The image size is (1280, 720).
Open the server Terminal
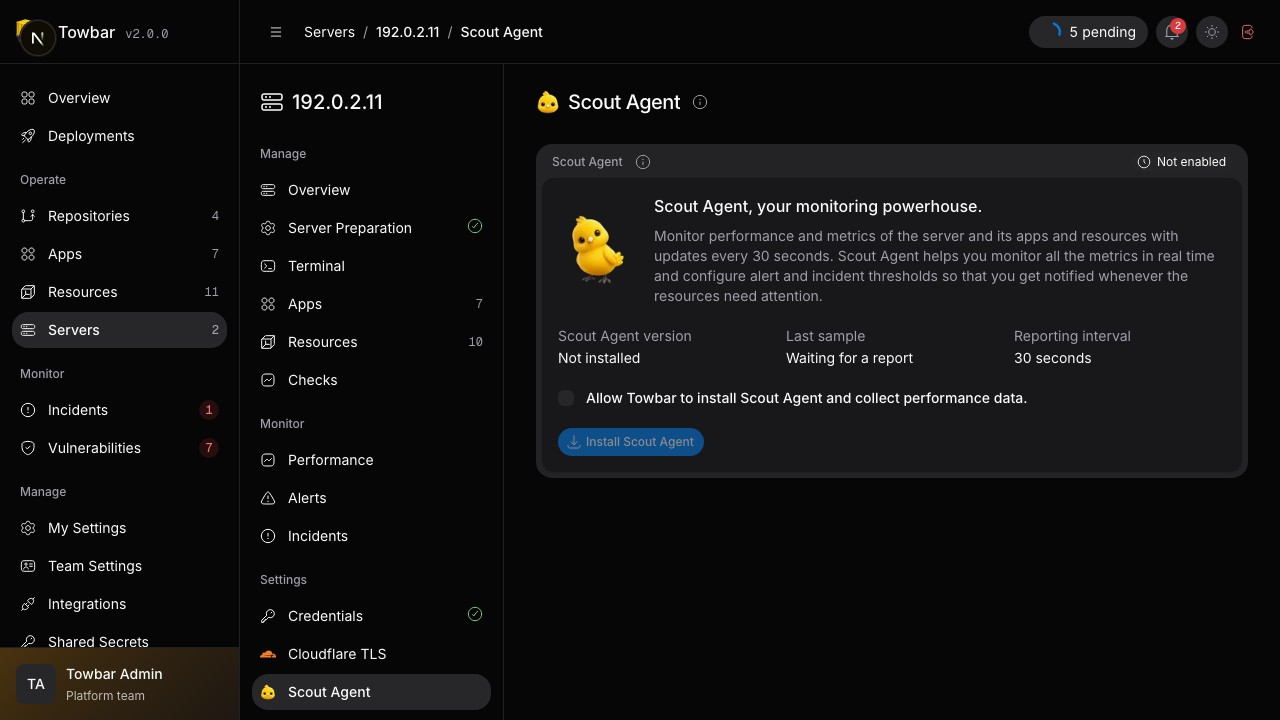pyautogui.click(x=371, y=266)
